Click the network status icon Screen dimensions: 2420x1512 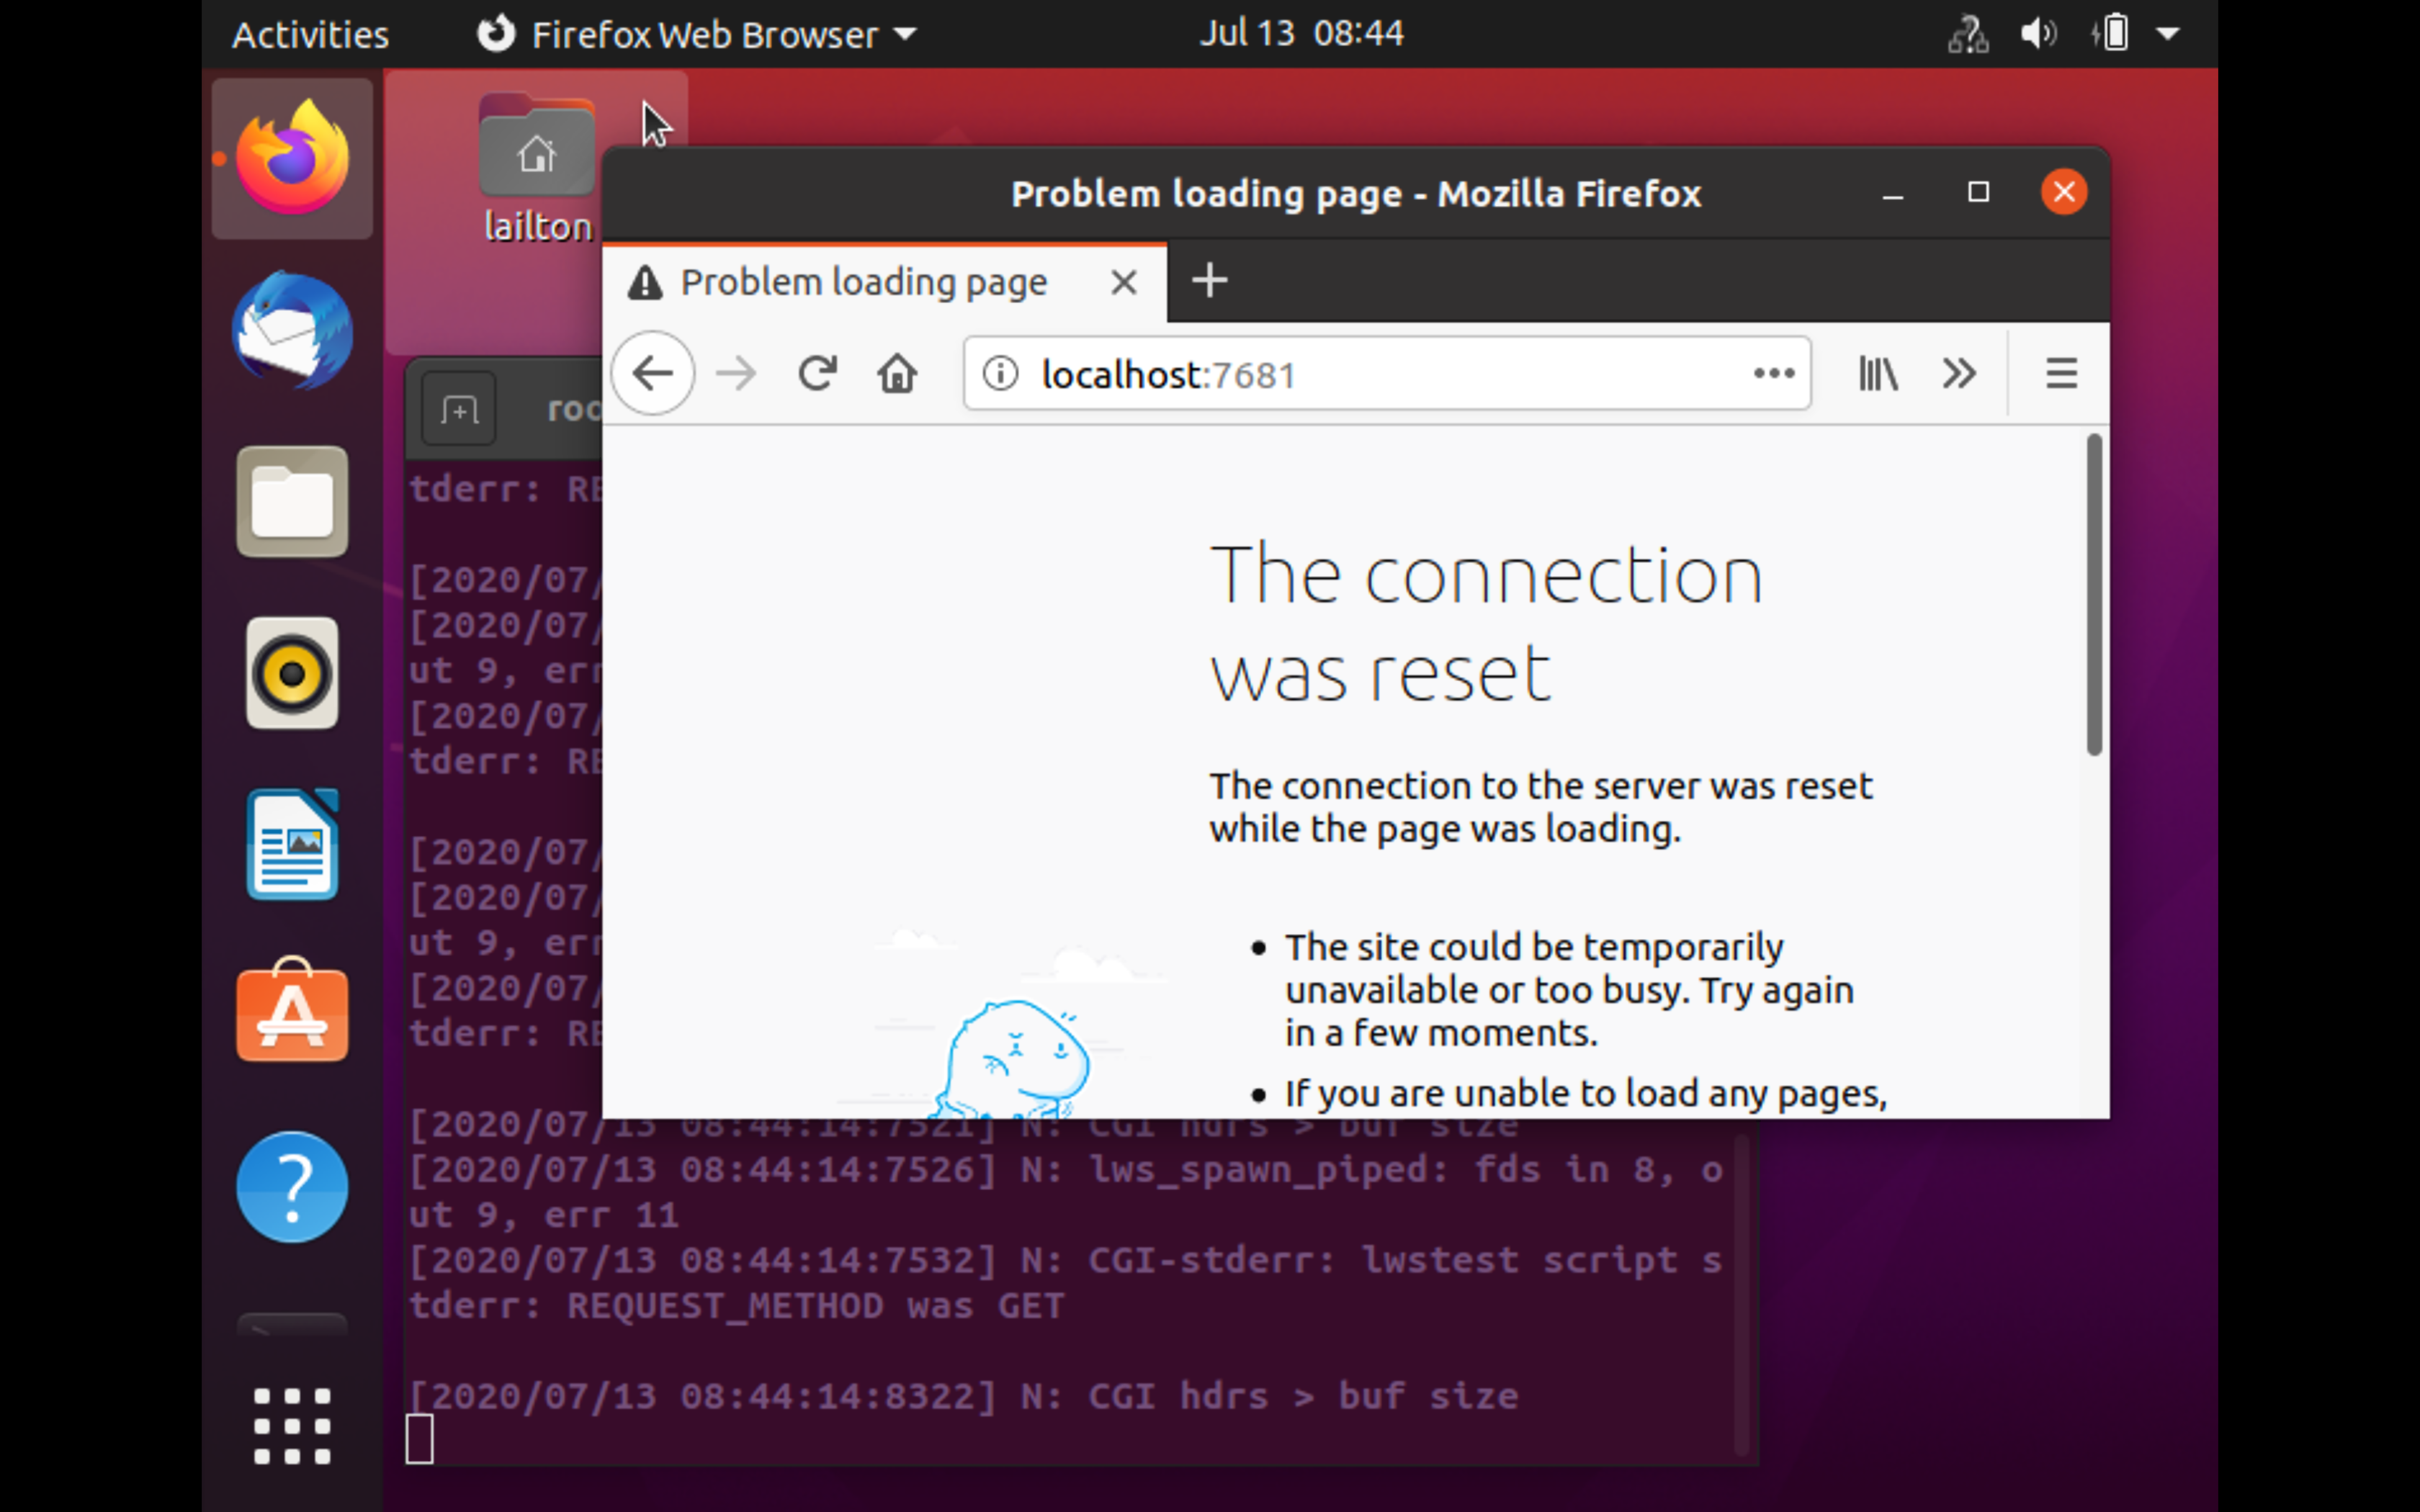click(x=1967, y=34)
